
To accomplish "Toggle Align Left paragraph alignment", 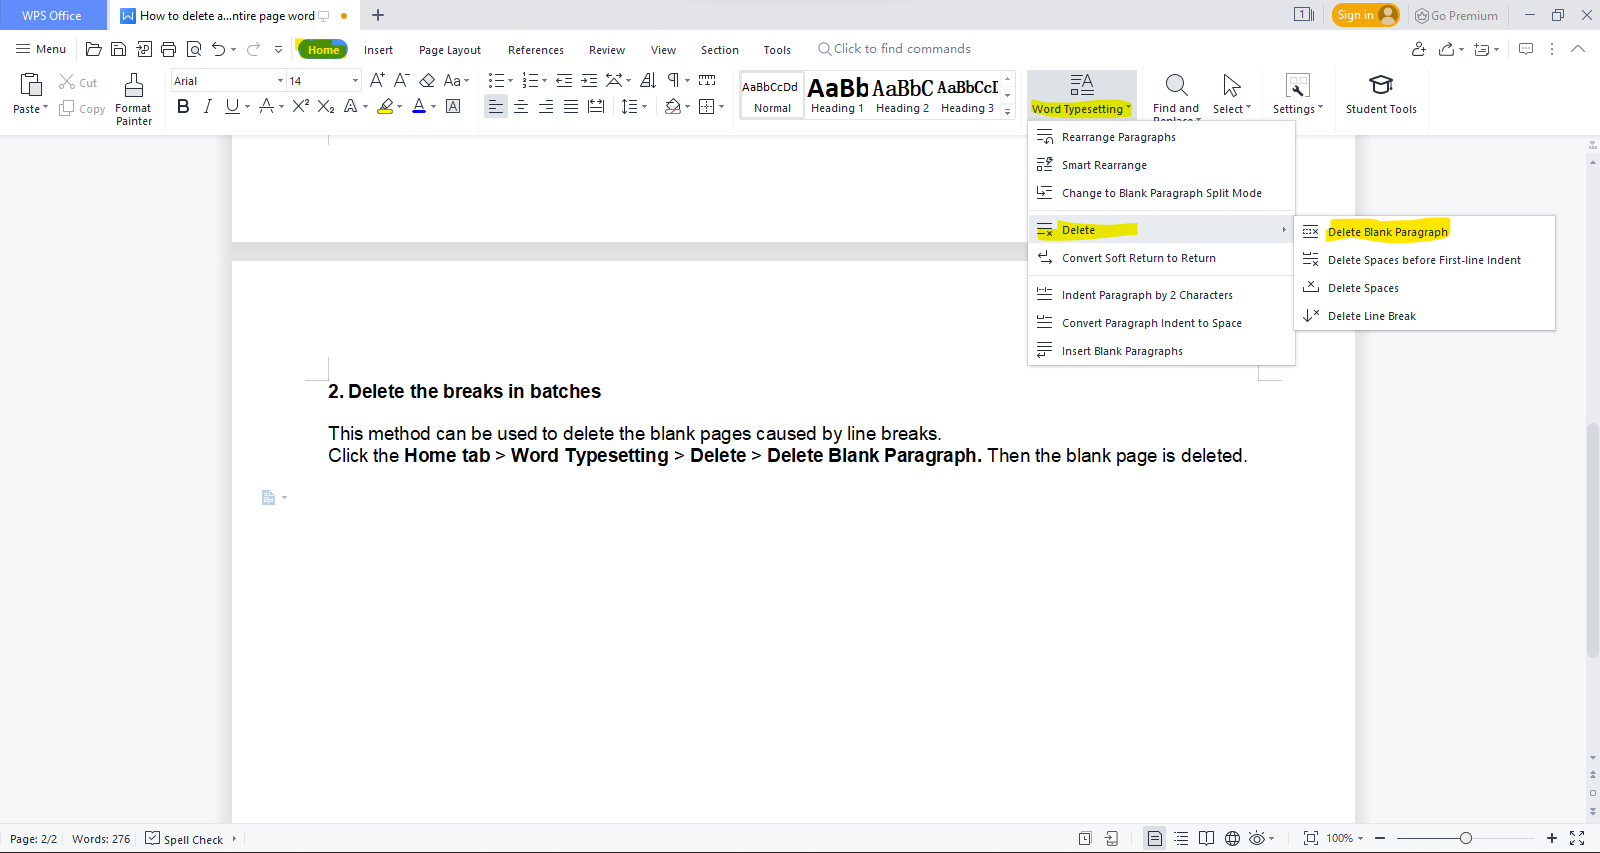I will 496,106.
